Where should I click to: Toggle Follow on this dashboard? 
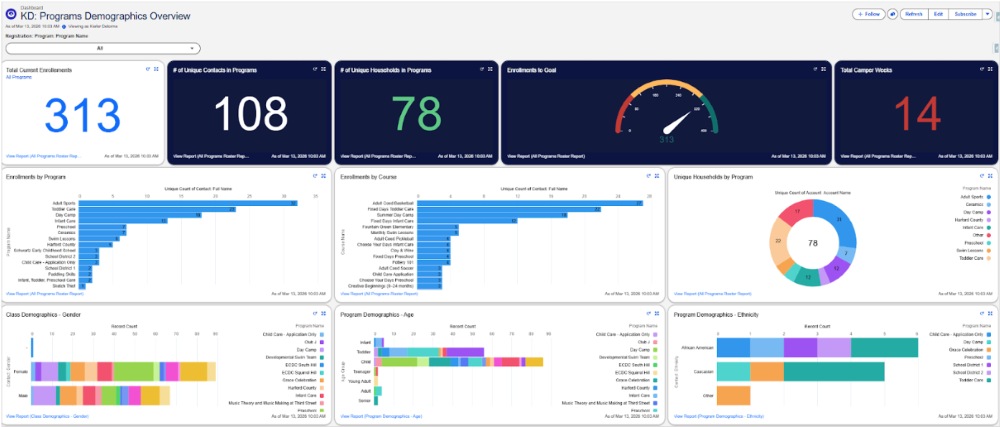pos(869,14)
